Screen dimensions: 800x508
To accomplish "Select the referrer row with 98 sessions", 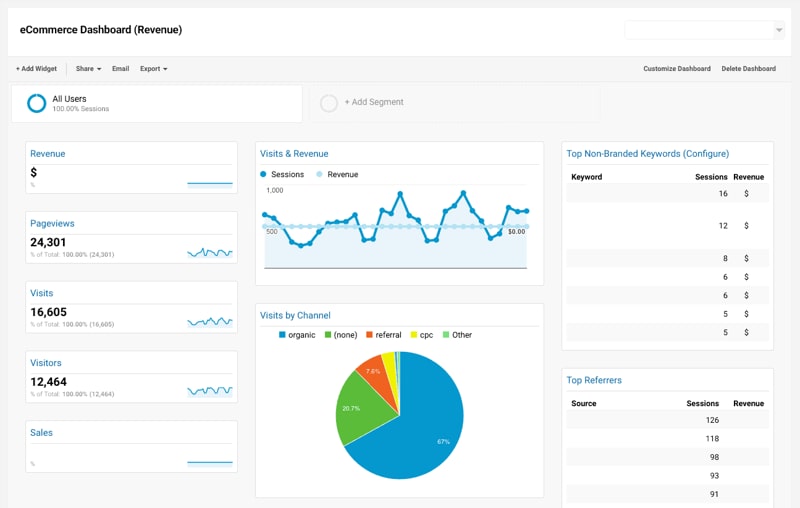I will 667,457.
